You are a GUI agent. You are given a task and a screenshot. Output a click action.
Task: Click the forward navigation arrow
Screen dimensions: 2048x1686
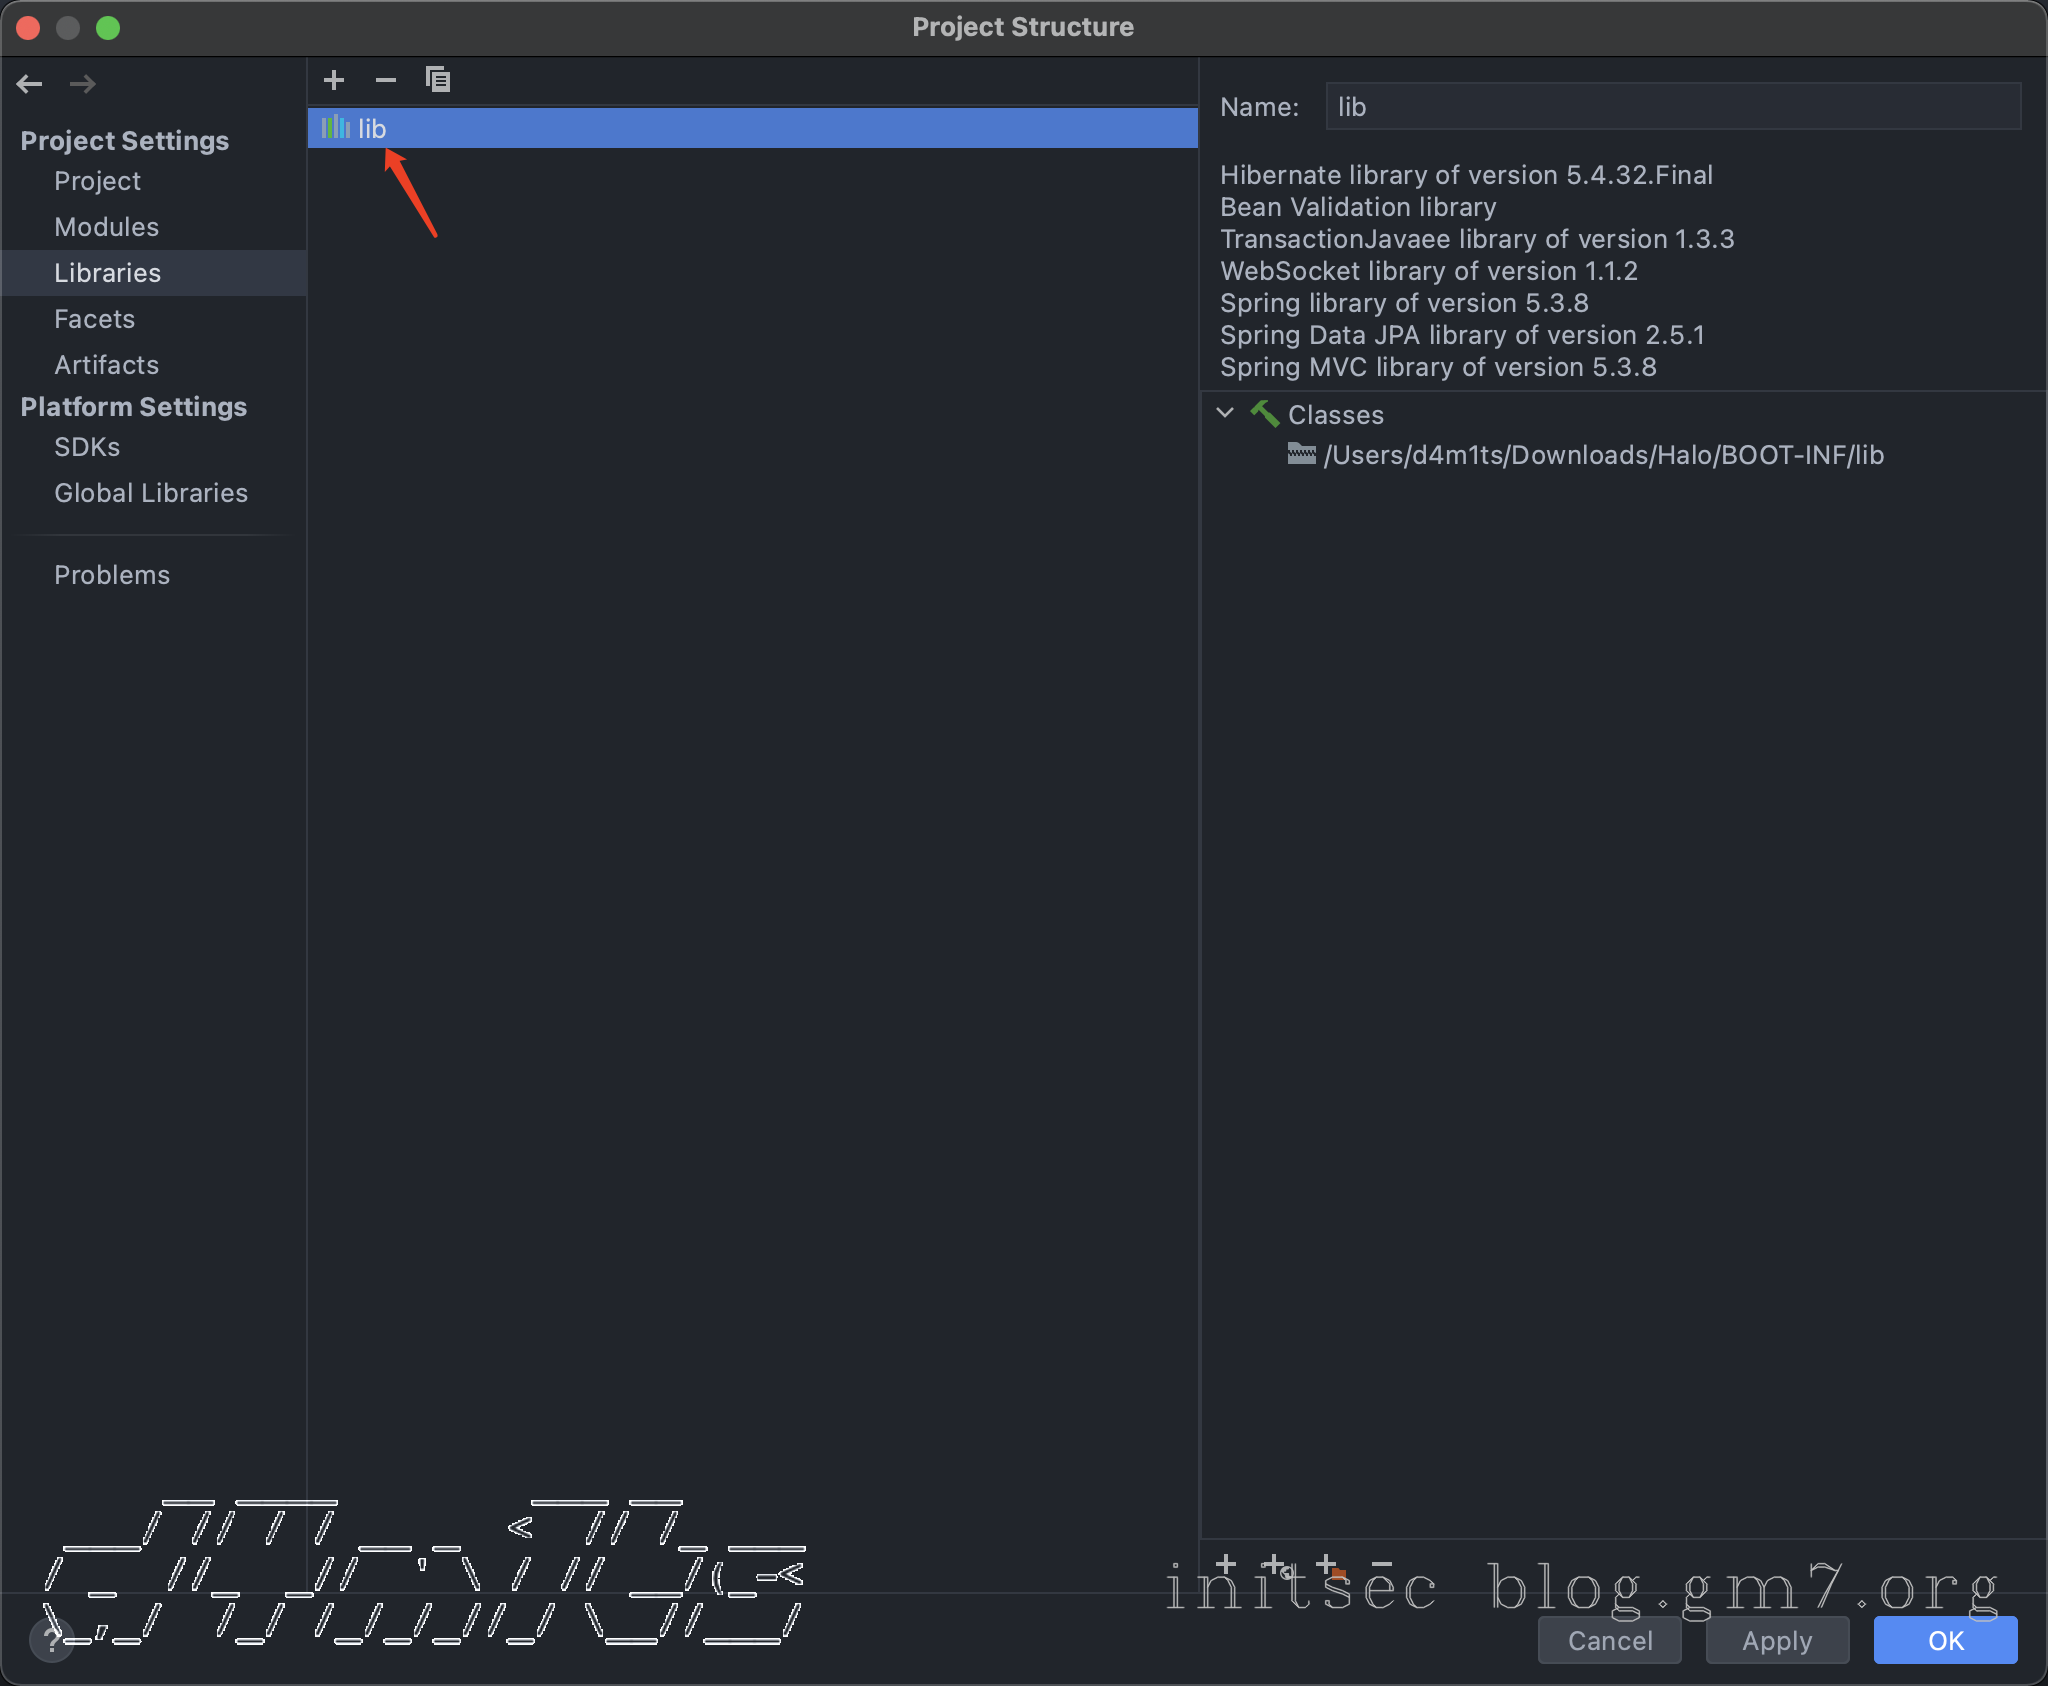pos(83,84)
